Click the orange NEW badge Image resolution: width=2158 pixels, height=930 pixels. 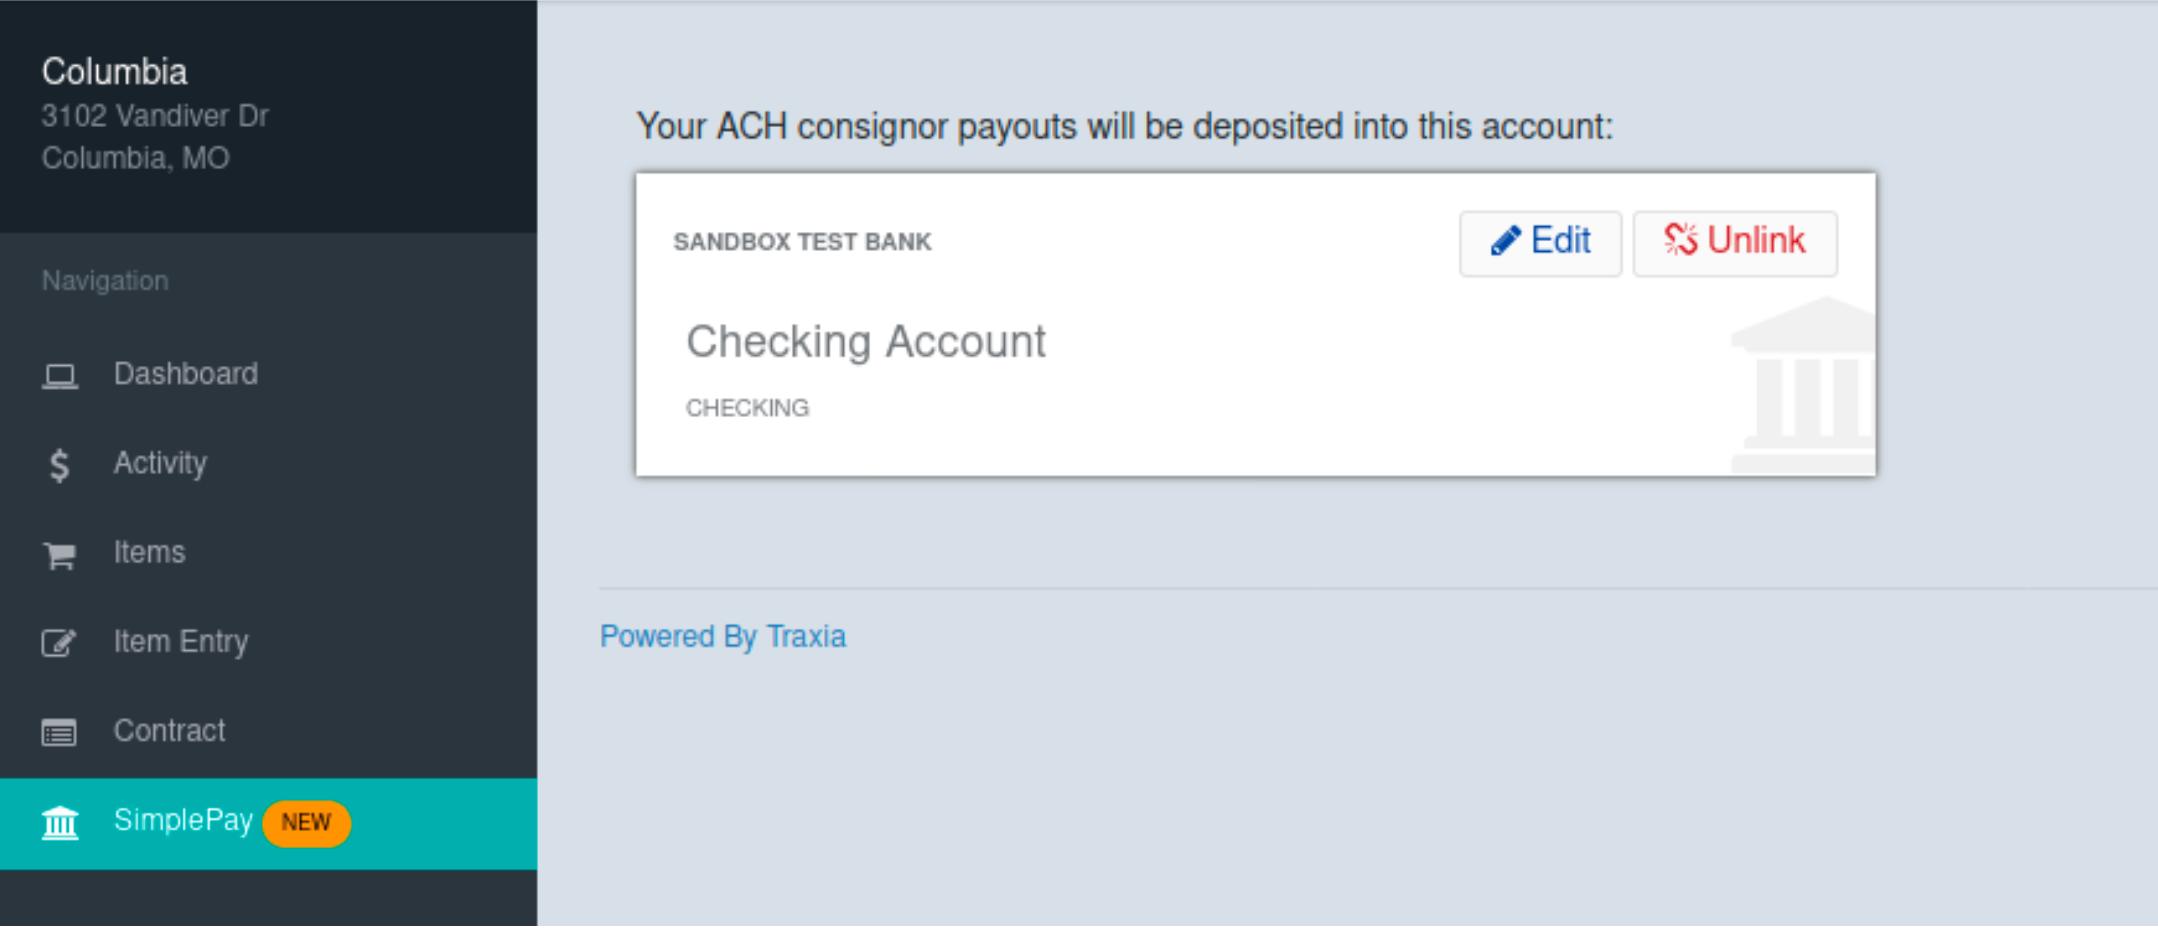306,823
